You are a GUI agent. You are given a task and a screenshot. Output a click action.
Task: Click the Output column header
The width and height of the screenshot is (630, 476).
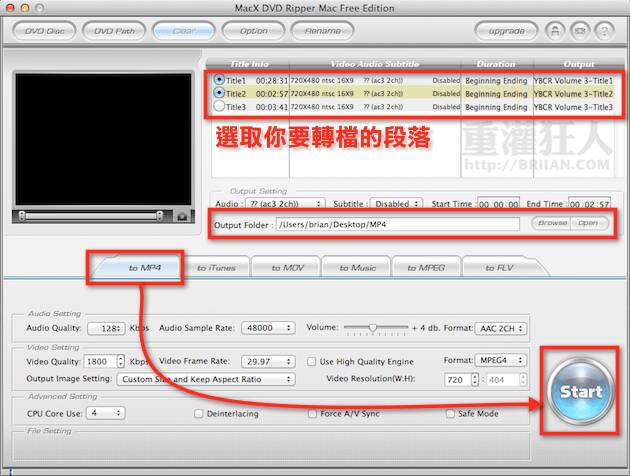[x=579, y=64]
